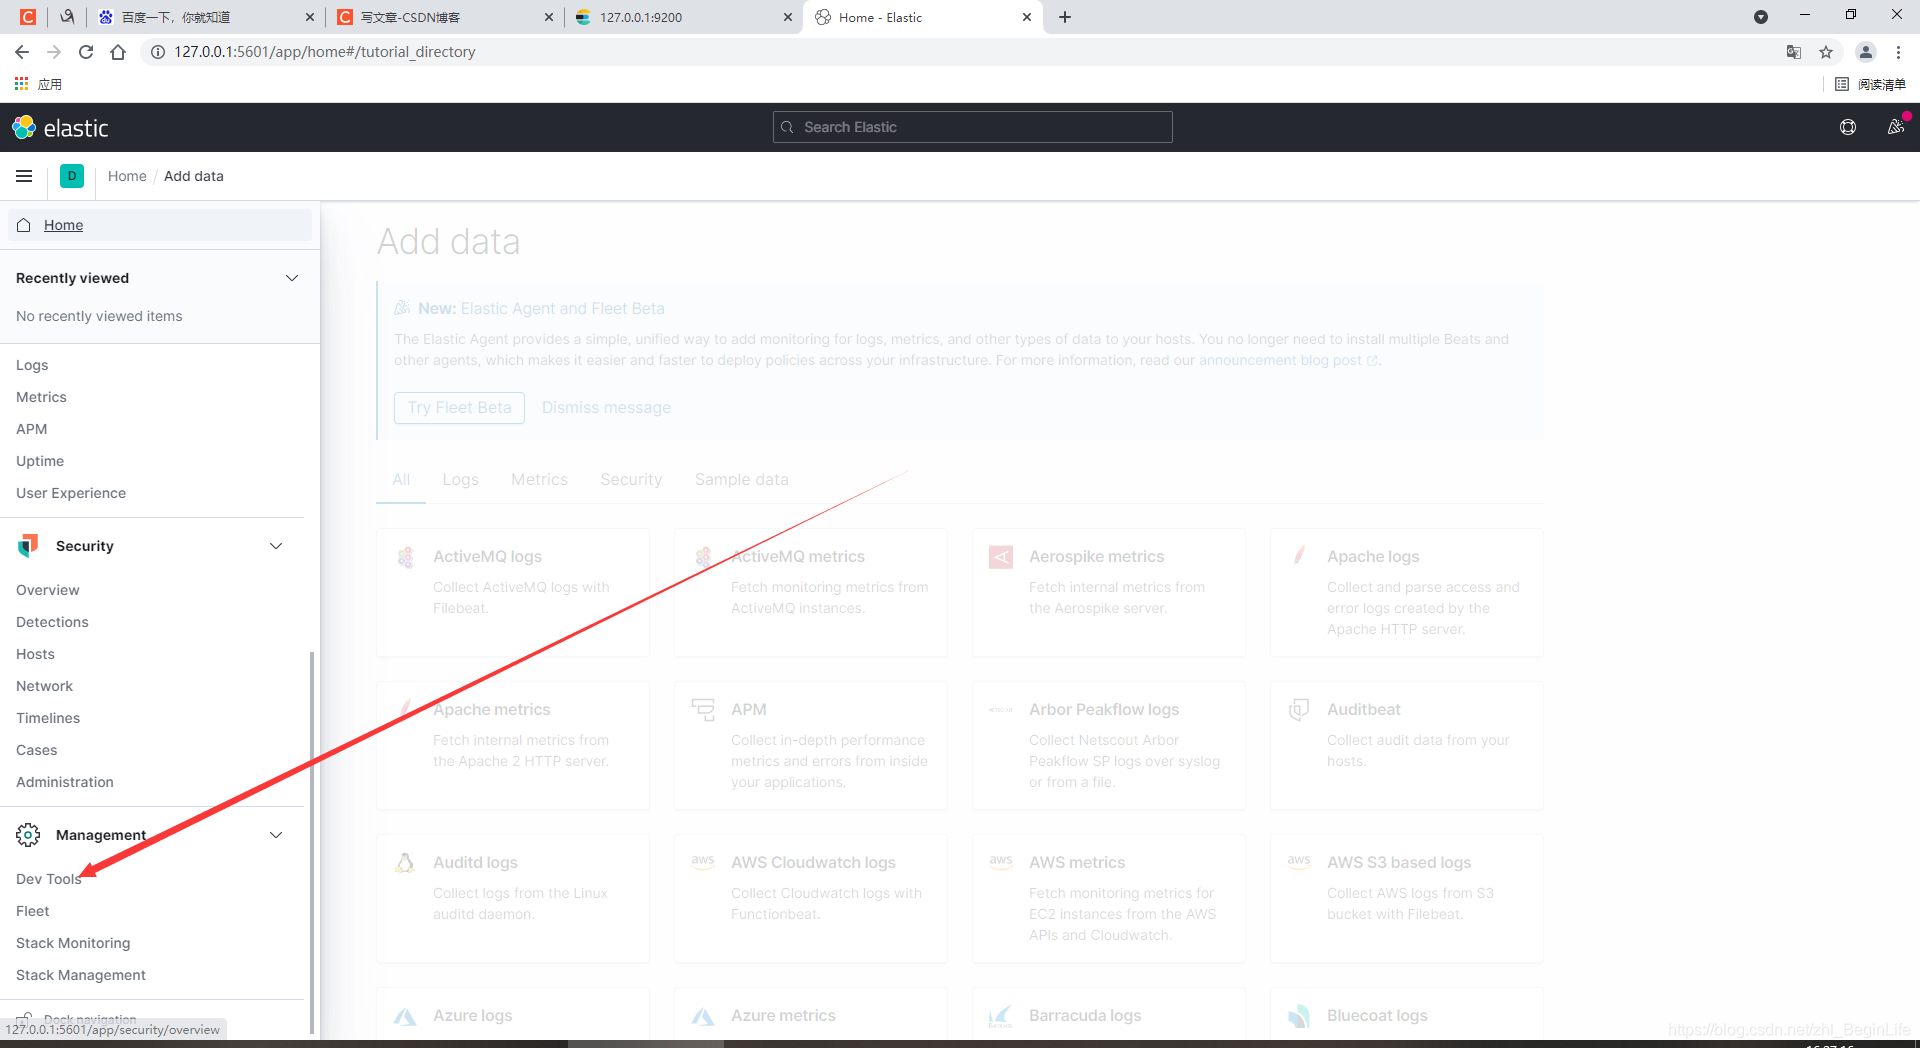
Task: Open Cases in sidebar
Action: coord(37,750)
